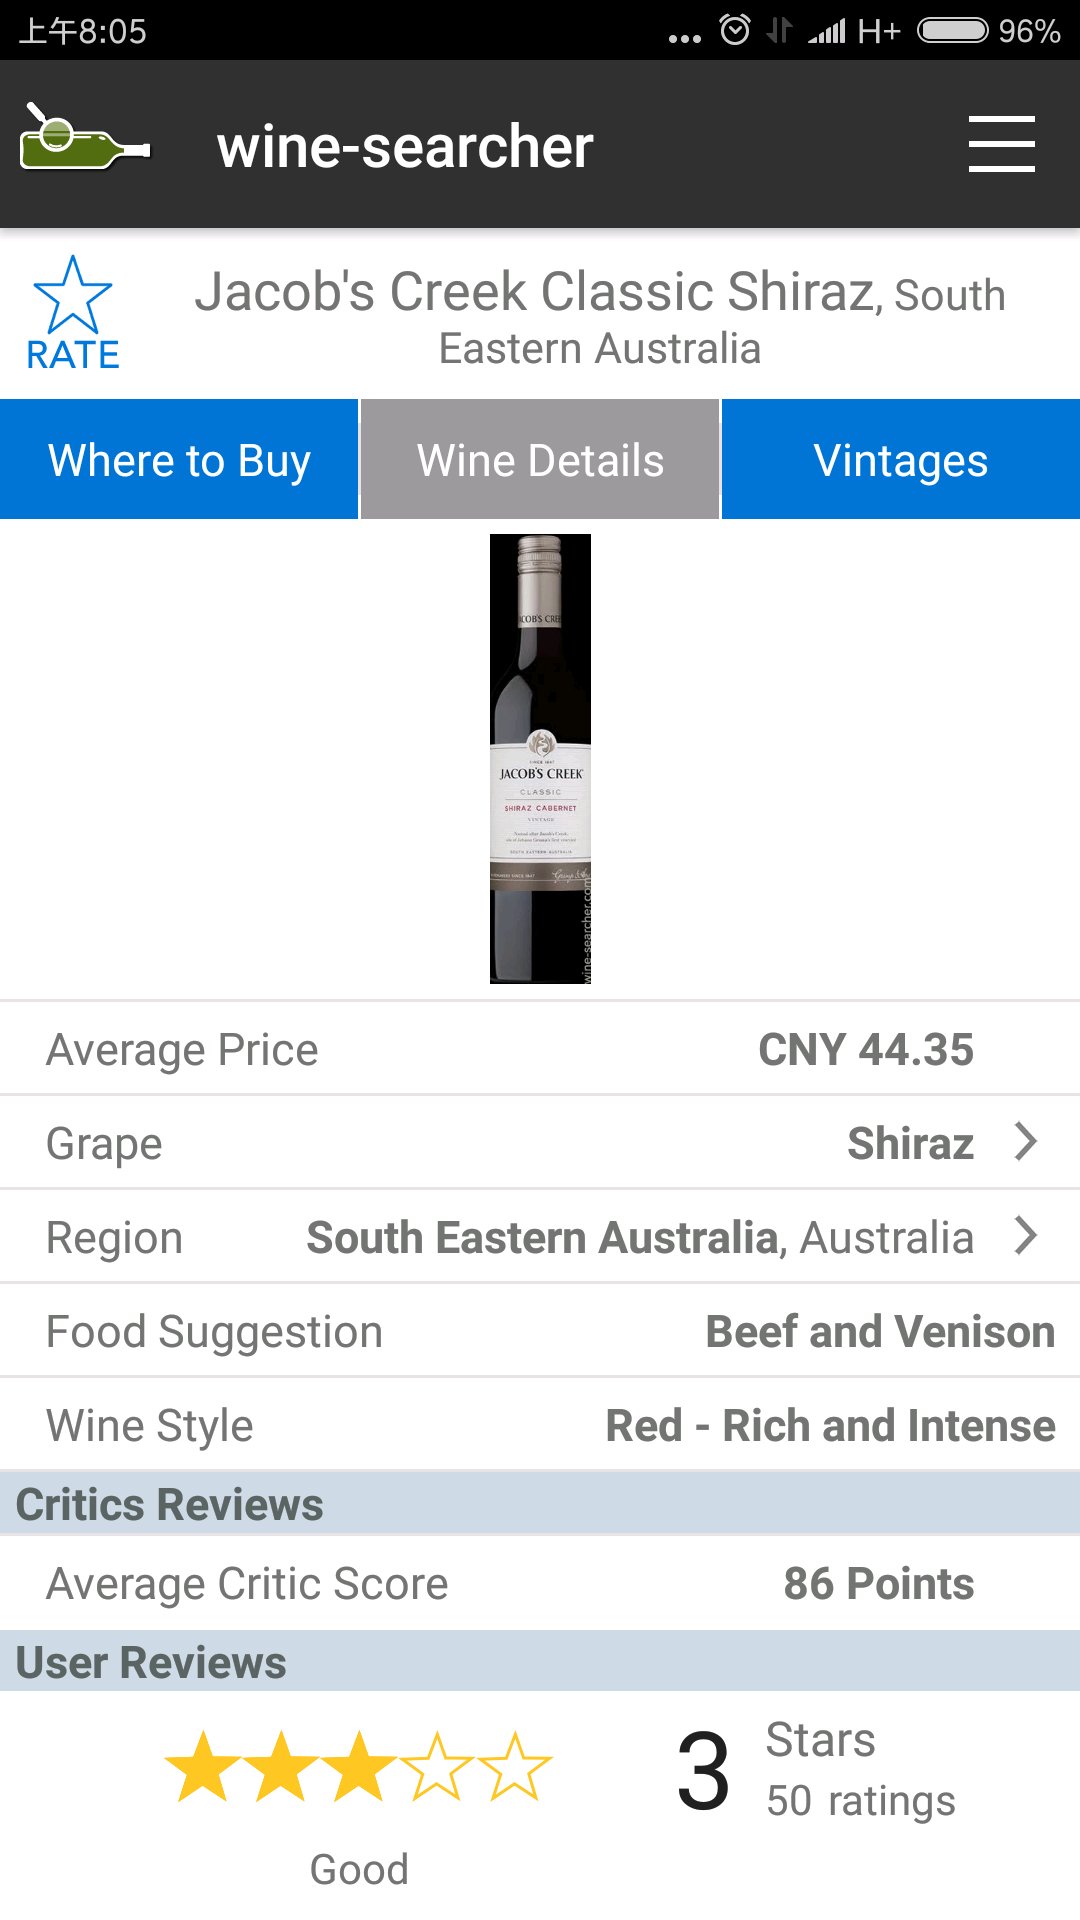The image size is (1080, 1920).
Task: Tap the wine-searcher header title
Action: pos(405,146)
